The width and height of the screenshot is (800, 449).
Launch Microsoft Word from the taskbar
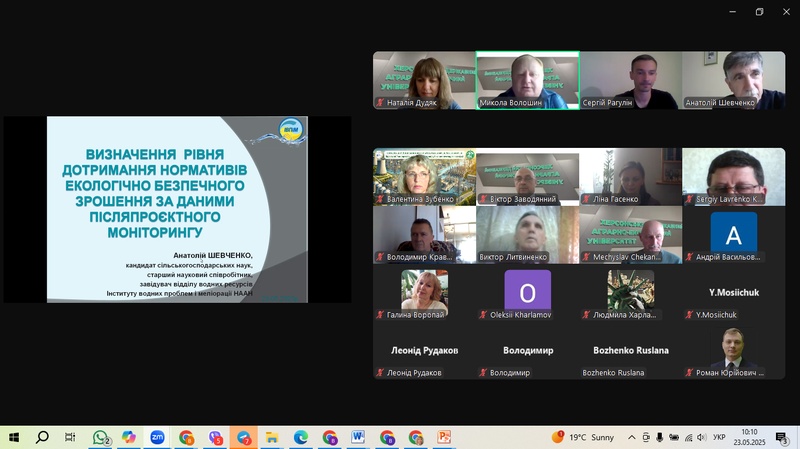(358, 437)
